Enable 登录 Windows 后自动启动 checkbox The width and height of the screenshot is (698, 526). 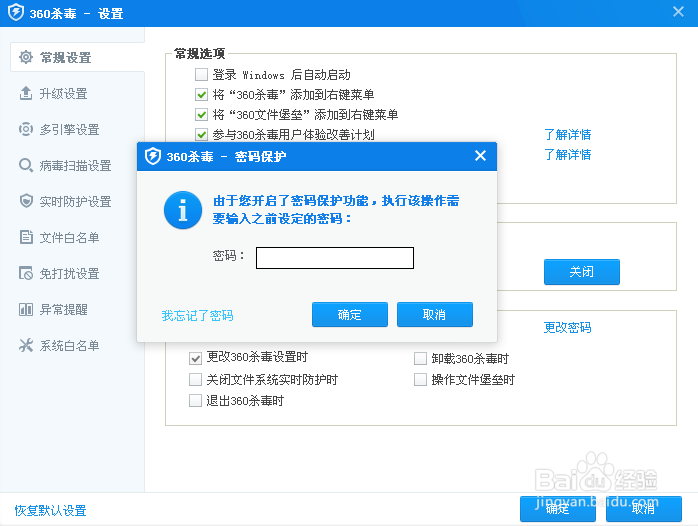click(x=201, y=75)
